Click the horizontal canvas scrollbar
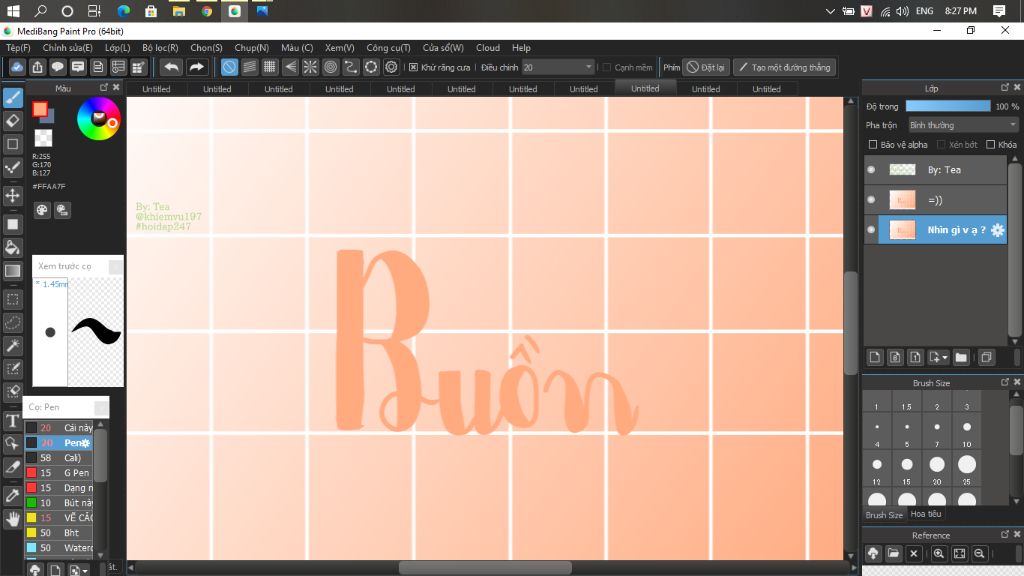Image resolution: width=1024 pixels, height=576 pixels. tap(485, 568)
